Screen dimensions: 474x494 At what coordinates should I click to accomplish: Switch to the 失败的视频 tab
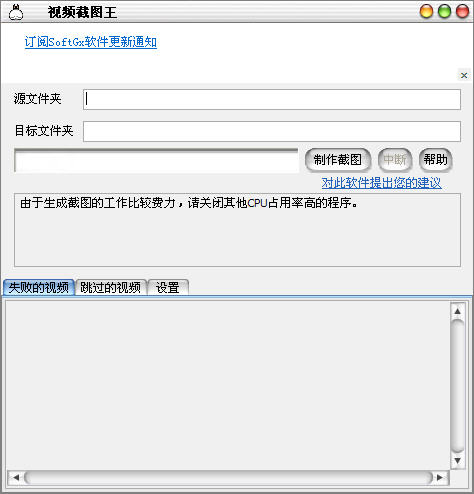[39, 287]
